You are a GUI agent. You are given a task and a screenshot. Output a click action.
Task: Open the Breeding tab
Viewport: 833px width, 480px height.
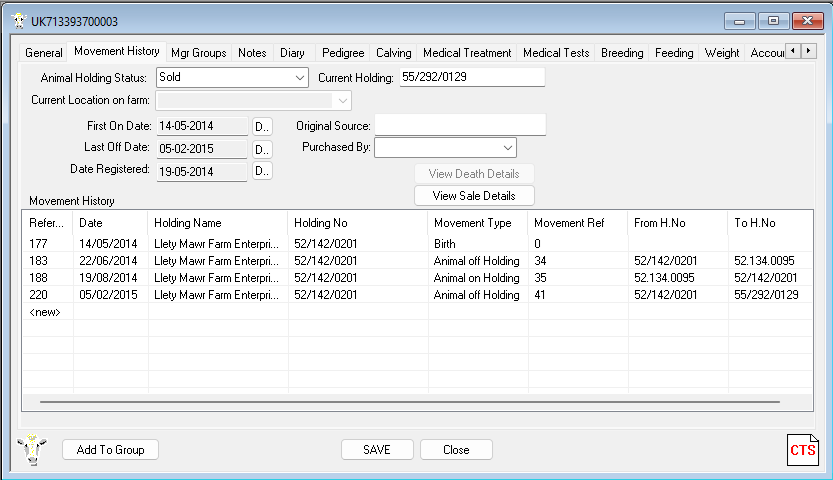click(622, 53)
